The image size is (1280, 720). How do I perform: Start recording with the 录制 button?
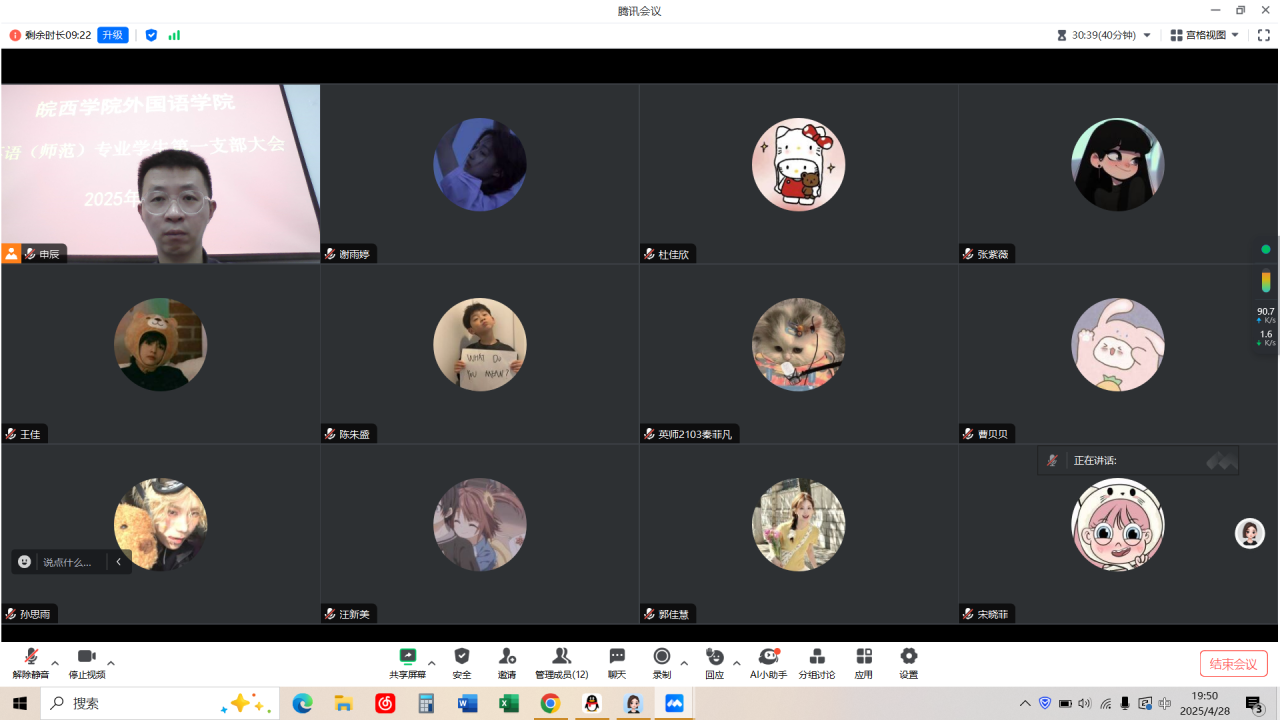661,663
